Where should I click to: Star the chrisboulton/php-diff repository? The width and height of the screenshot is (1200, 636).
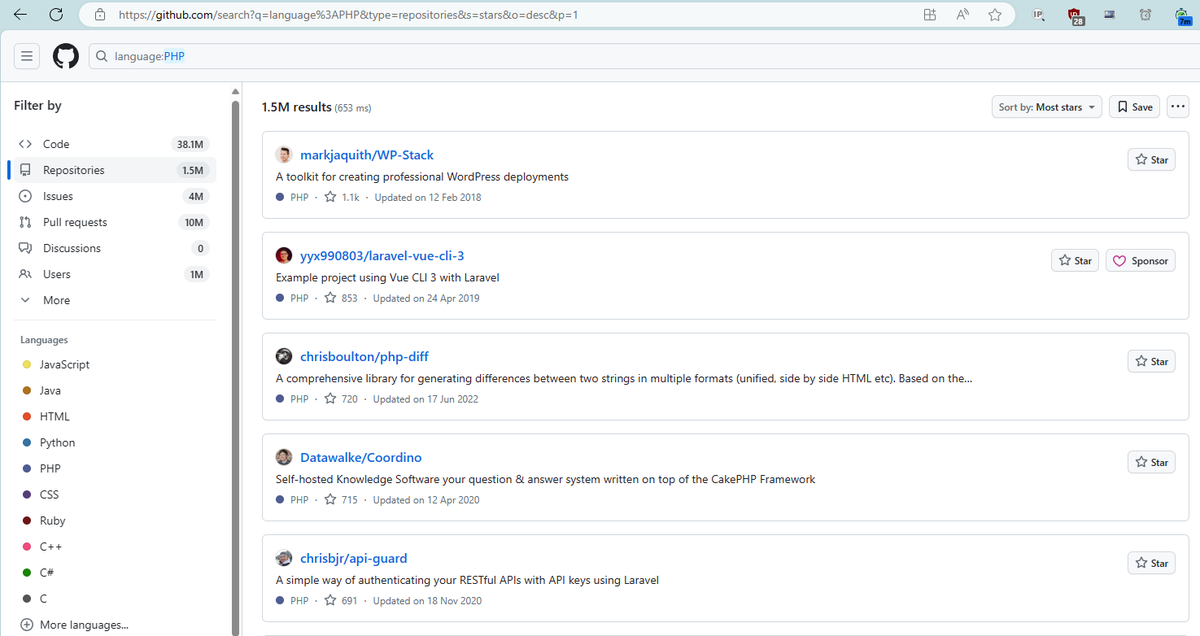1151,361
